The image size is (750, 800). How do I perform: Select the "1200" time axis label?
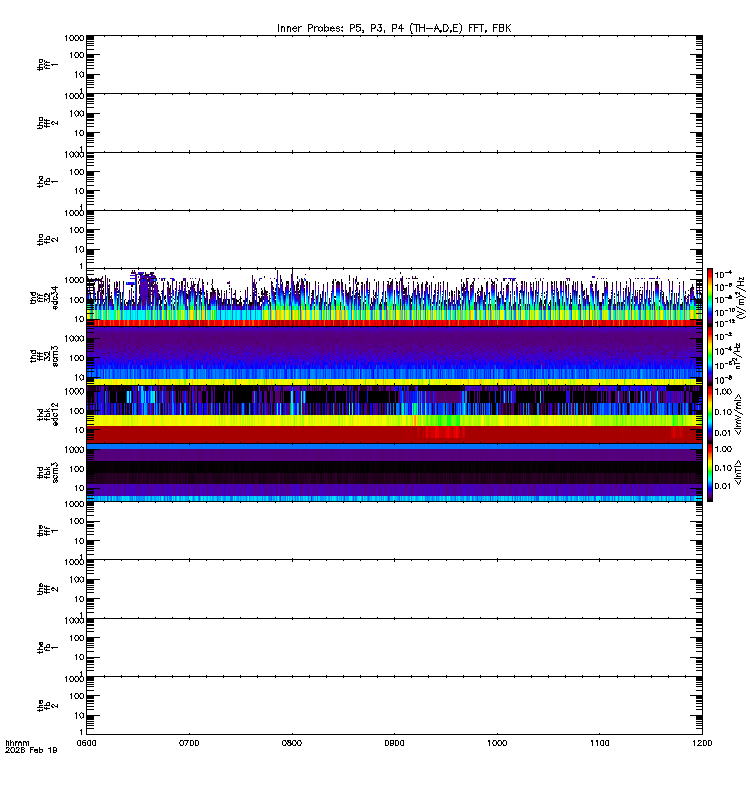(702, 743)
